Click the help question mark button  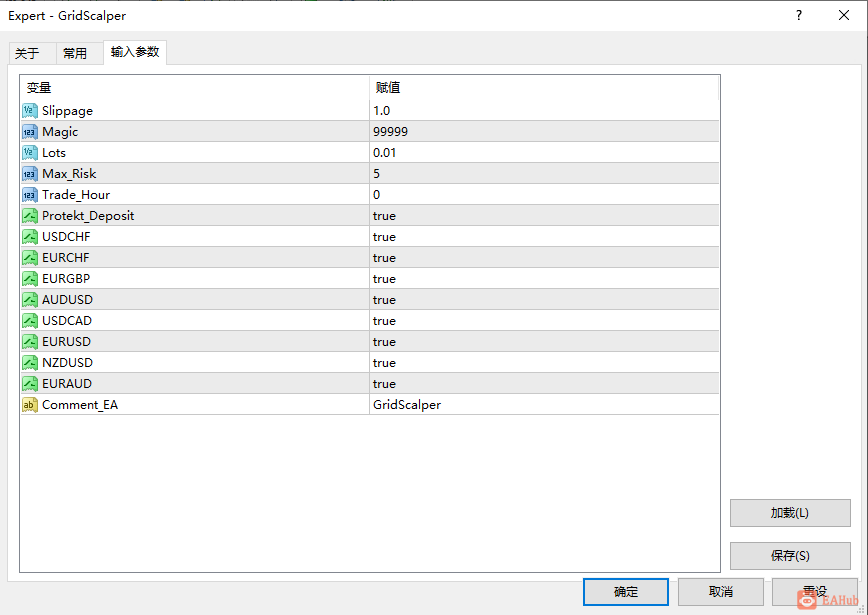click(799, 15)
